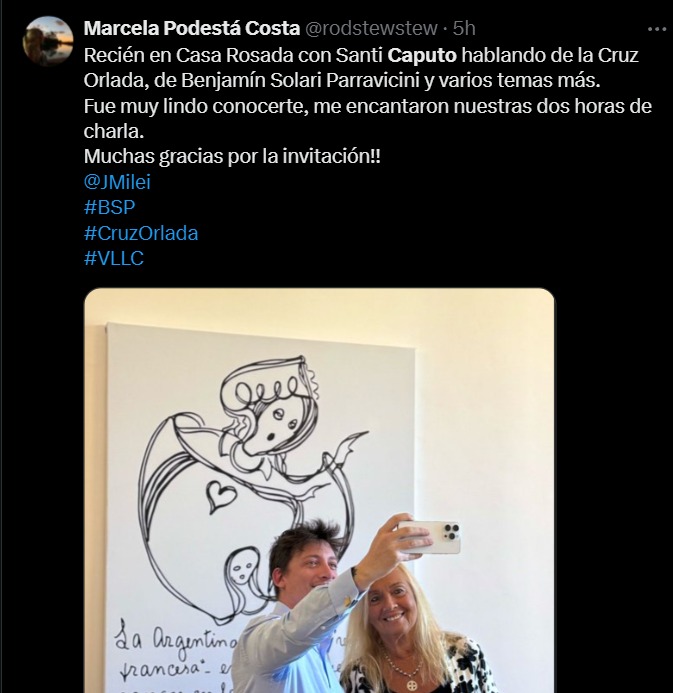Viewport: 673px width, 693px height.
Task: Open the #BSP hashtag
Action: coord(109,207)
